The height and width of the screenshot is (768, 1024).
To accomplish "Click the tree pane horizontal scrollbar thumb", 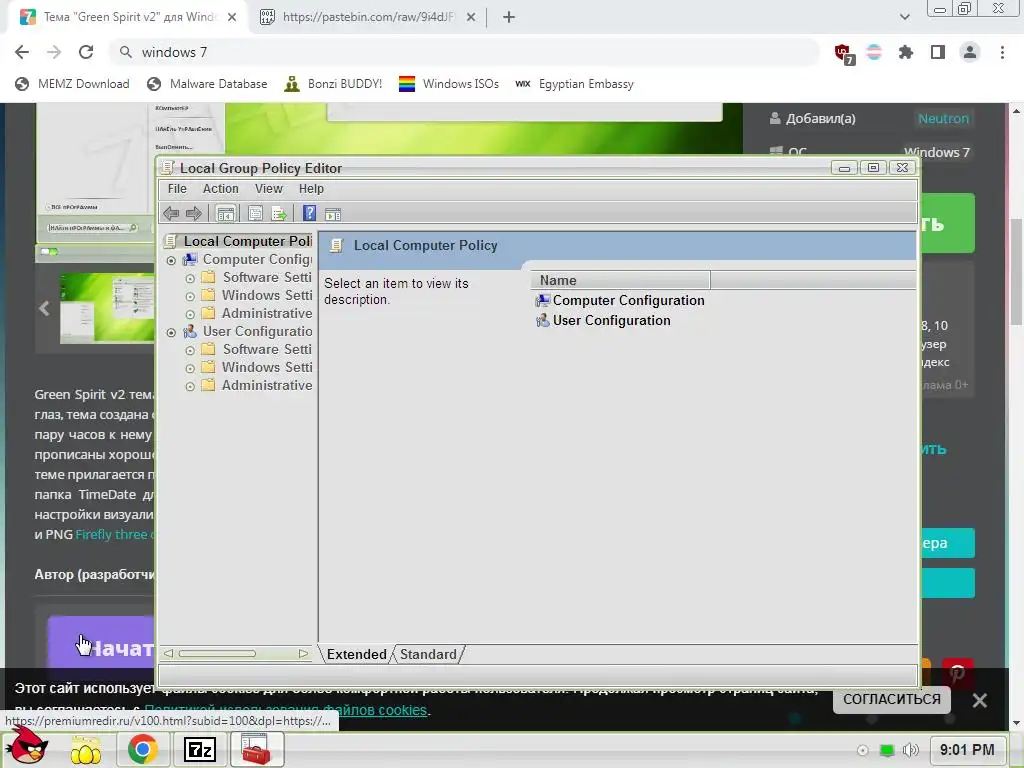I will tap(217, 653).
